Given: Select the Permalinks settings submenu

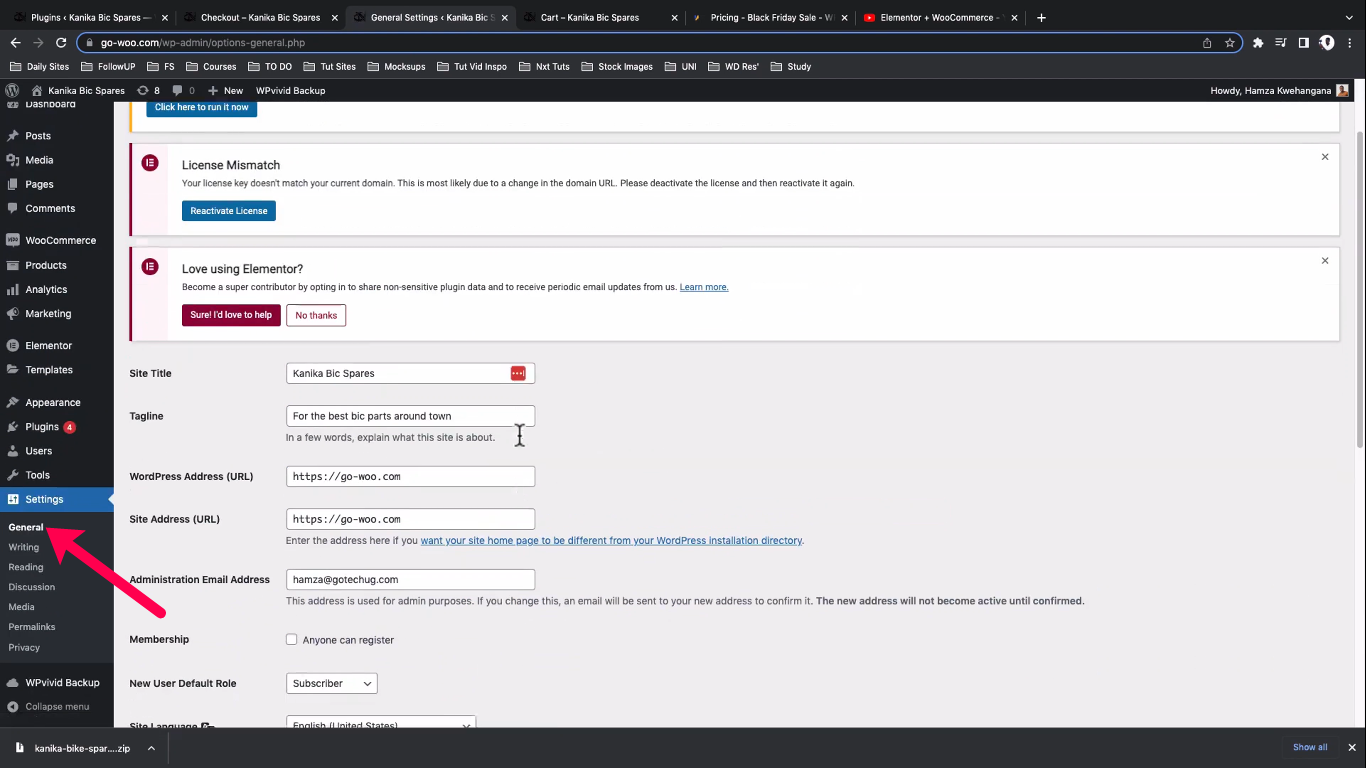Looking at the screenshot, I should click(32, 627).
